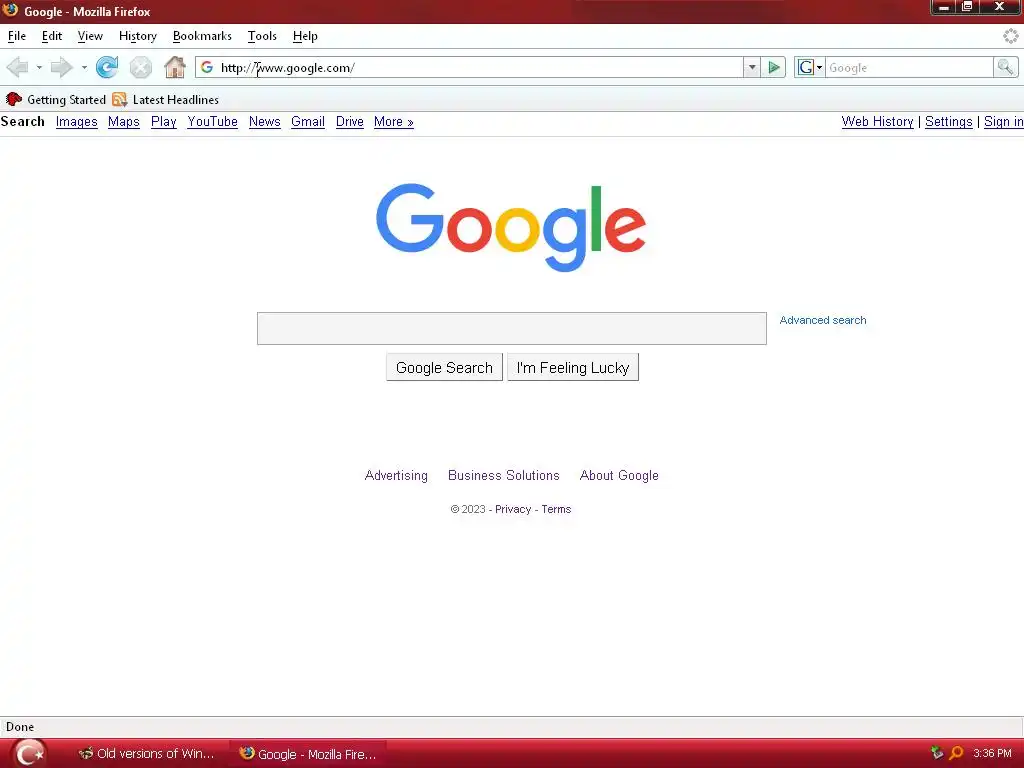Image resolution: width=1024 pixels, height=768 pixels.
Task: Open the About Google footer link
Action: coord(619,475)
